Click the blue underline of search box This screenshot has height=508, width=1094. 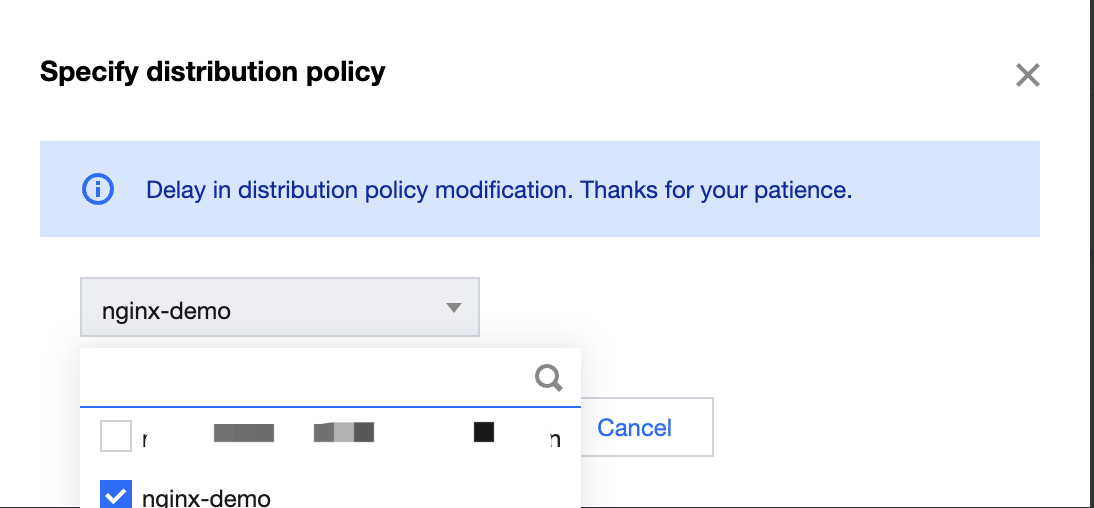(330, 406)
